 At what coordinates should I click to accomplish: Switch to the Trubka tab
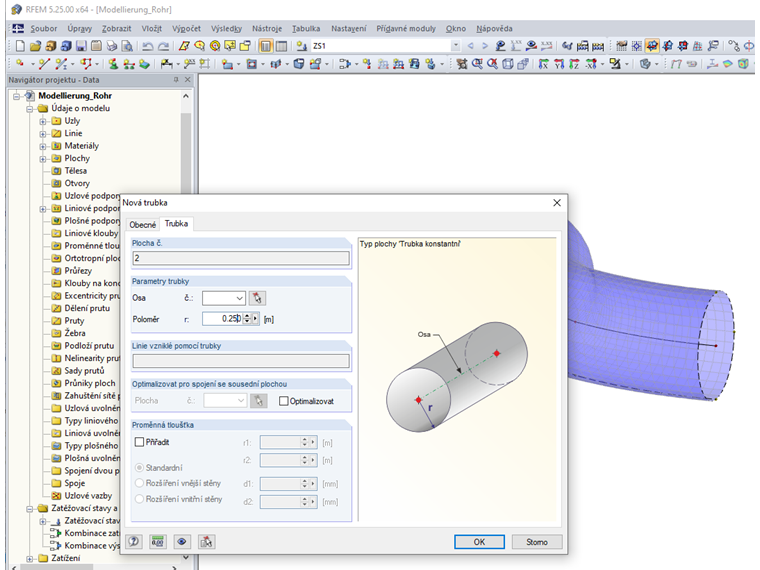coord(176,223)
